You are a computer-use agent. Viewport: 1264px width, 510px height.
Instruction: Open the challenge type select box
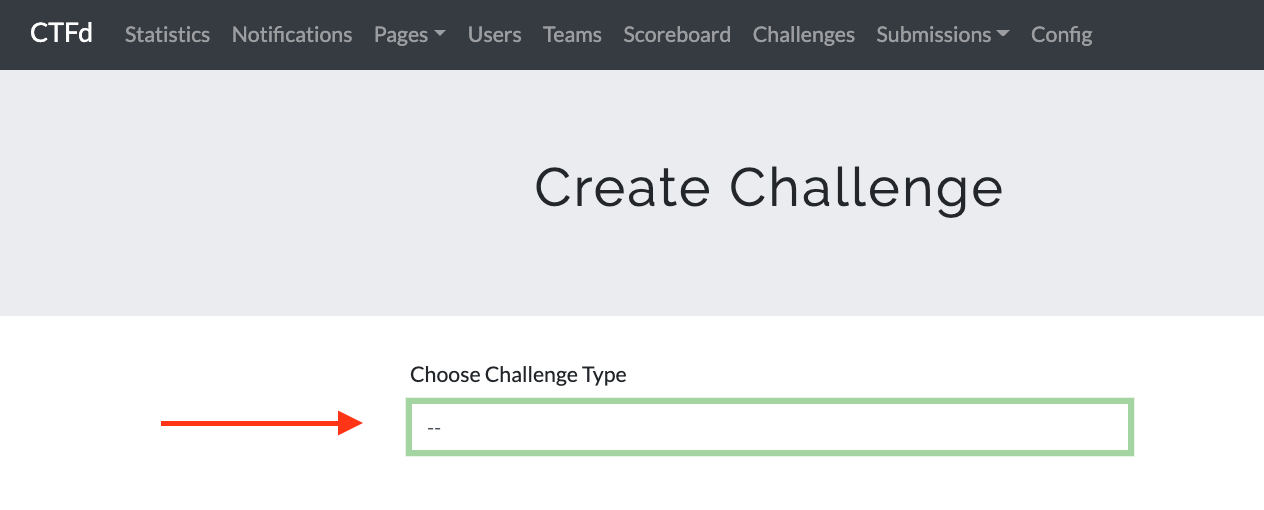[769, 427]
